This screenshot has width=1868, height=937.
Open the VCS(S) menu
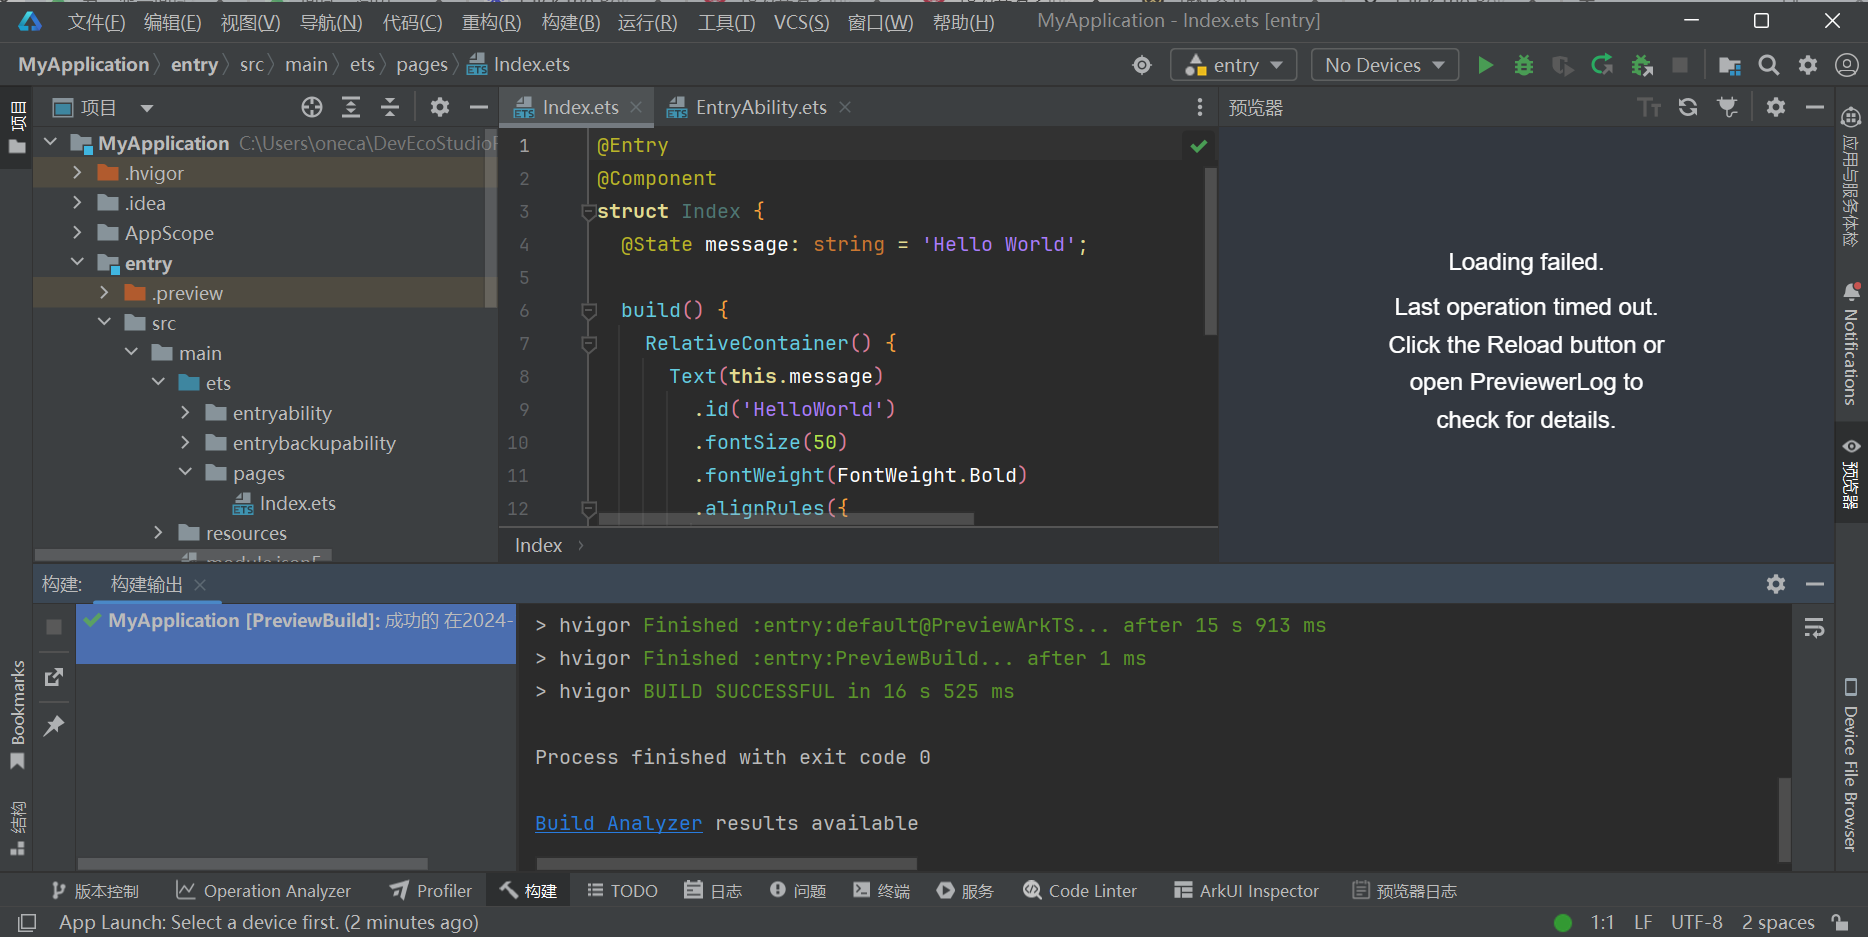click(x=802, y=22)
